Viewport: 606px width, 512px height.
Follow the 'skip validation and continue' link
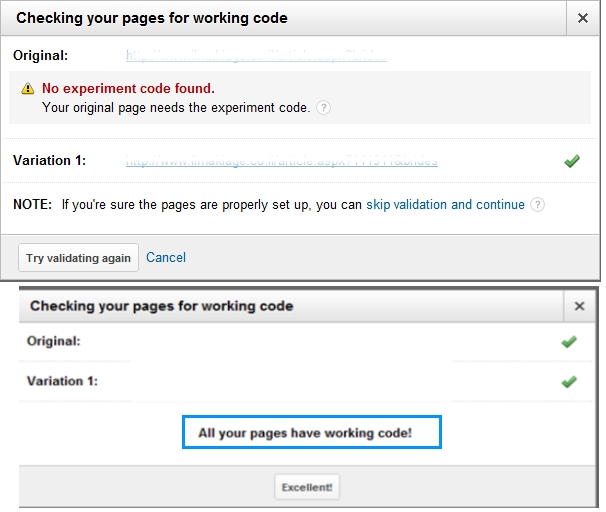point(445,205)
